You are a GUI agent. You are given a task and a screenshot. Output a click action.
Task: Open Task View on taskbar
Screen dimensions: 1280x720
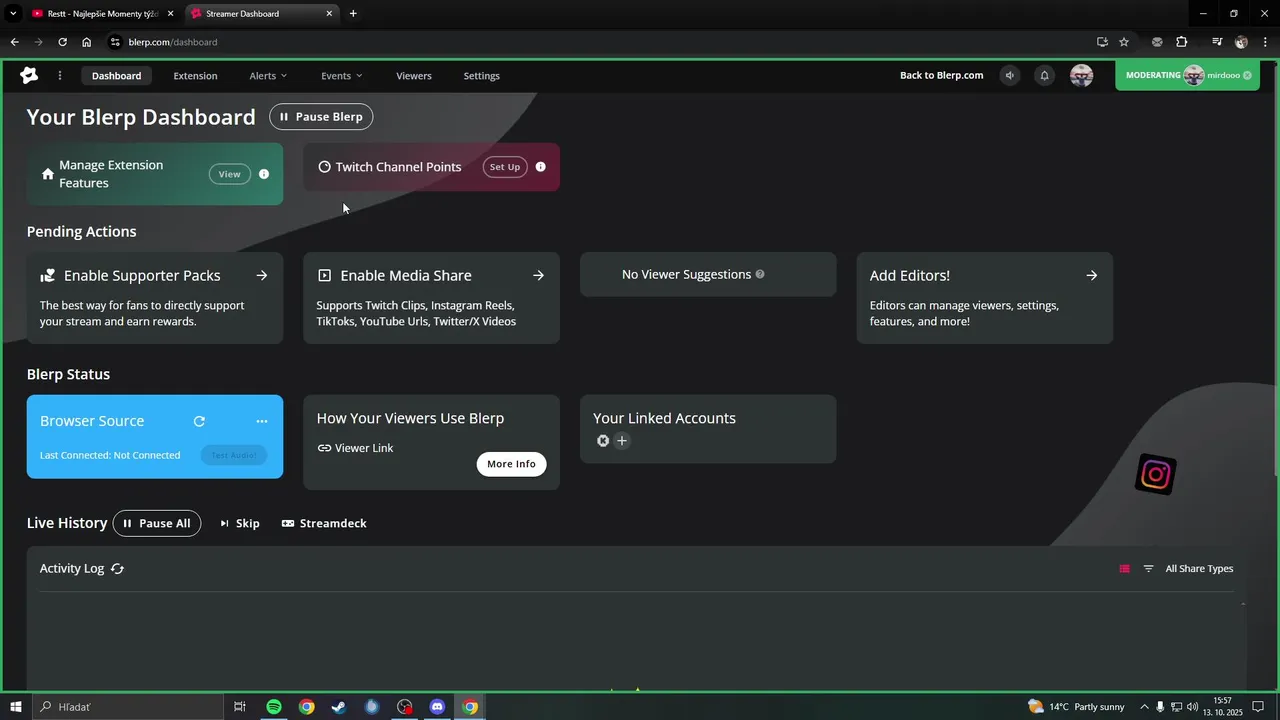tap(240, 707)
